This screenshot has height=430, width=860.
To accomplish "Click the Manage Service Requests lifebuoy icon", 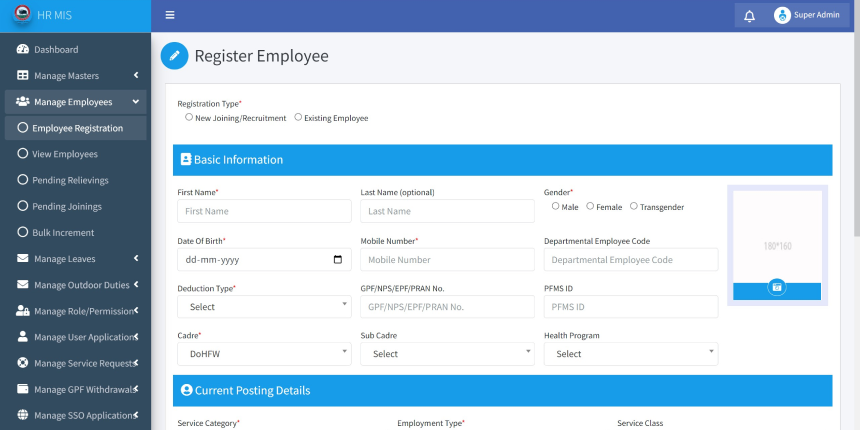I will click(x=22, y=363).
